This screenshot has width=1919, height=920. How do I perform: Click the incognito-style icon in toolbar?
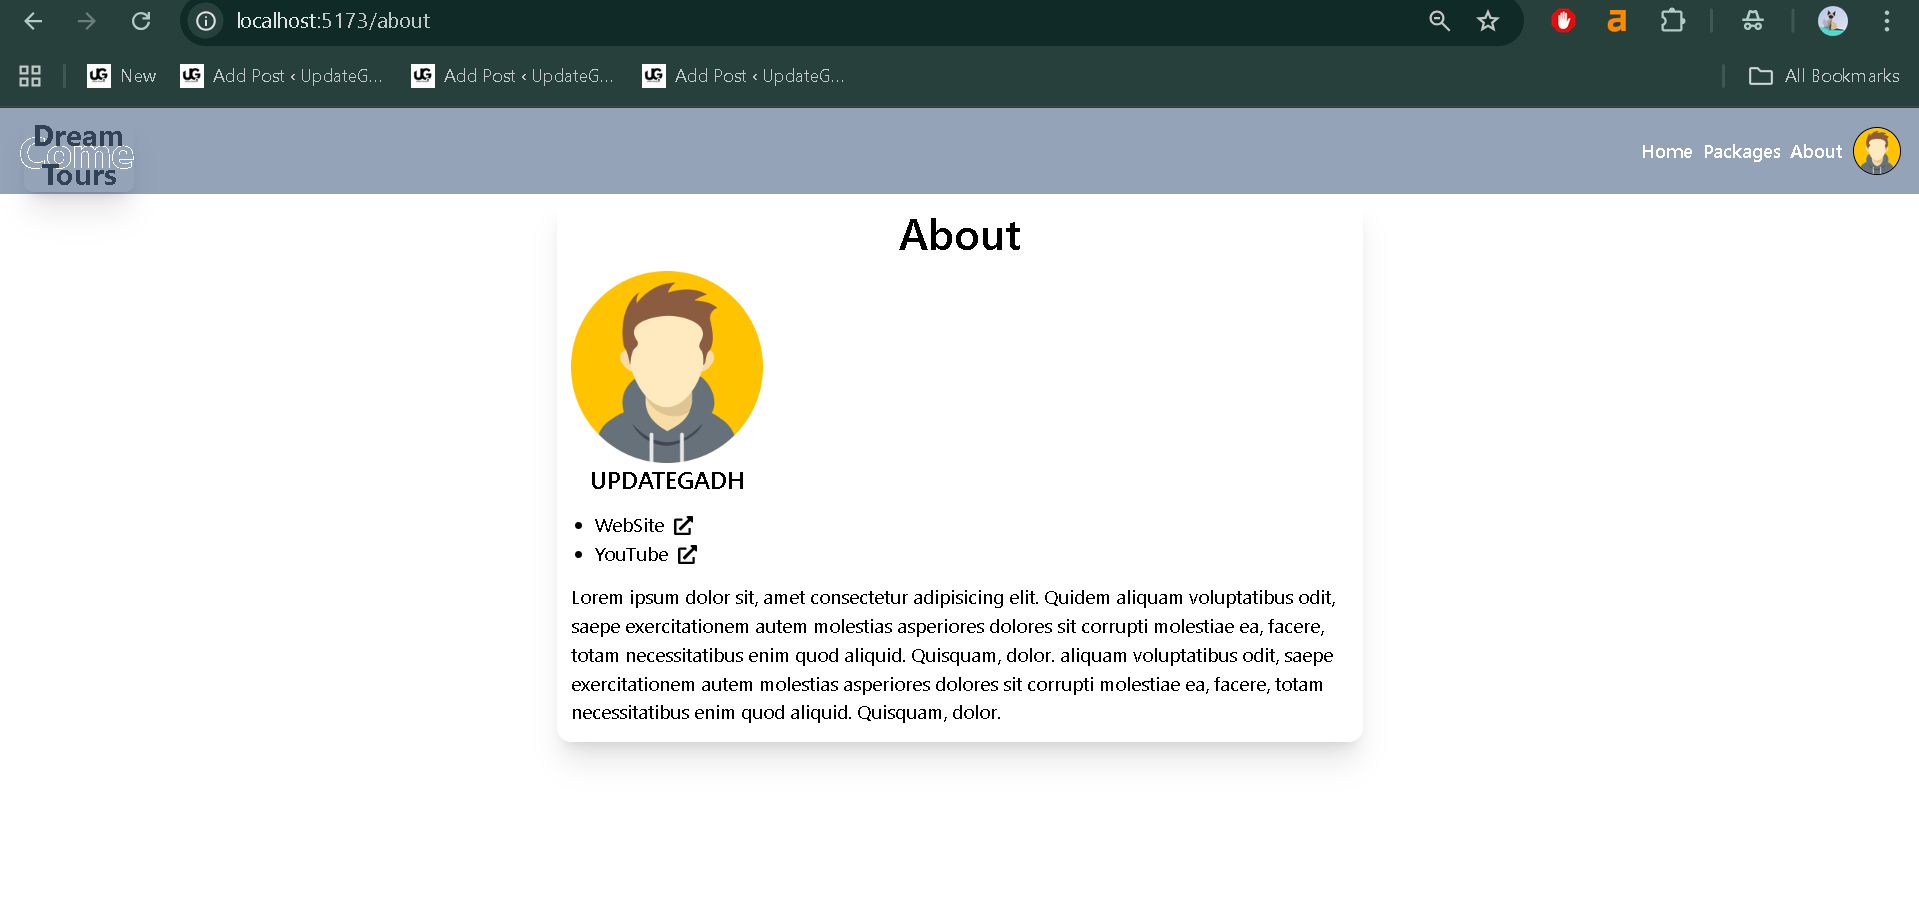[x=1752, y=21]
